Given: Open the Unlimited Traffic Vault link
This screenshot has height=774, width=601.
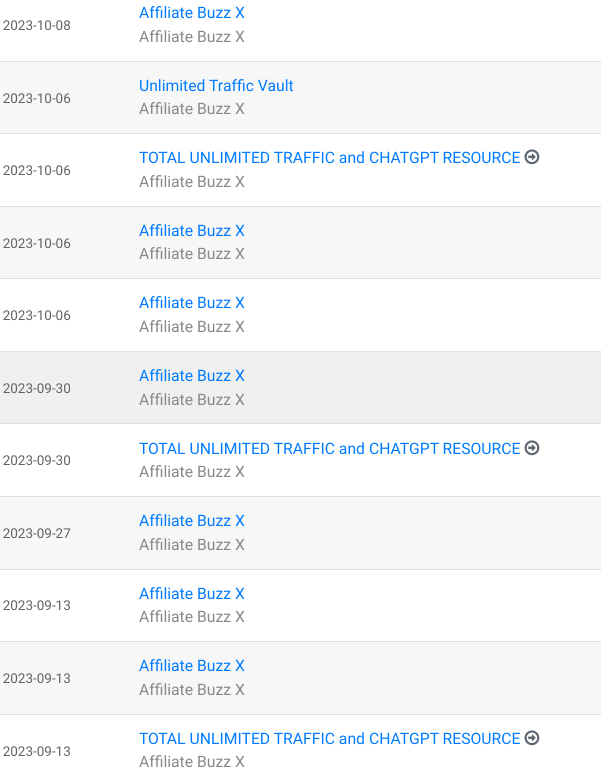Looking at the screenshot, I should pyautogui.click(x=216, y=86).
